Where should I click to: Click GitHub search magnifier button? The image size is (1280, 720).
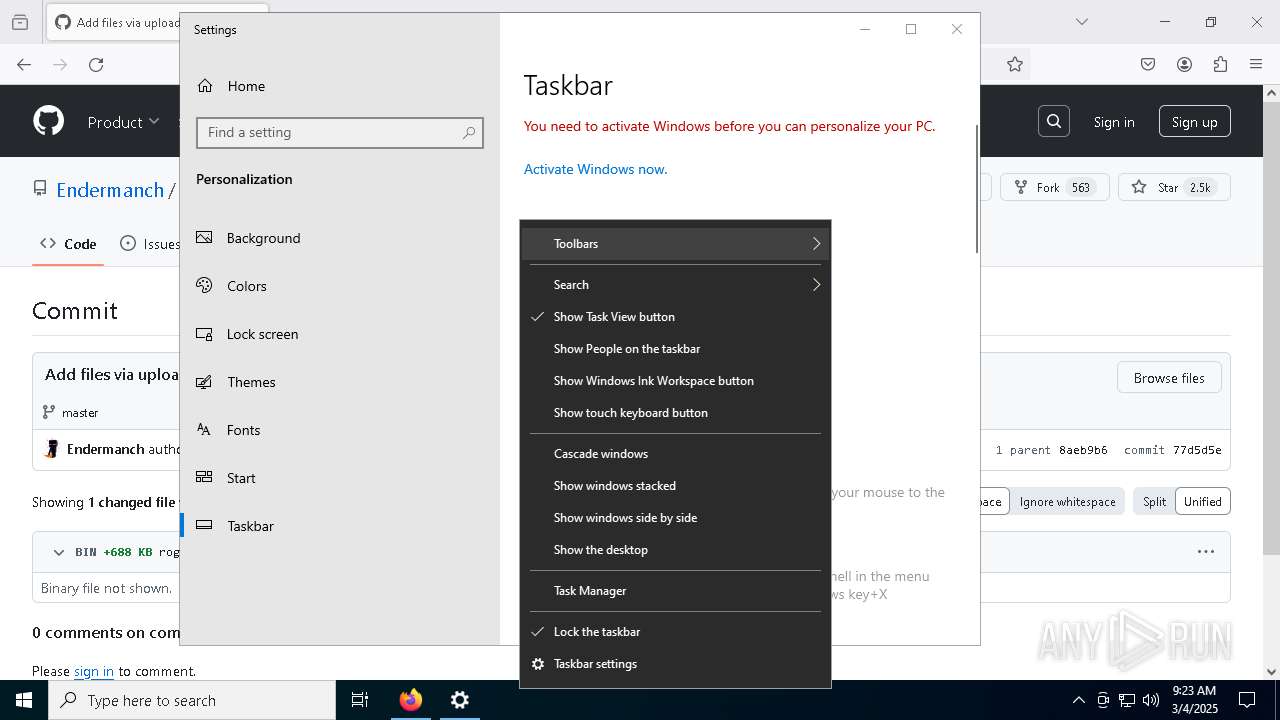click(x=1054, y=121)
